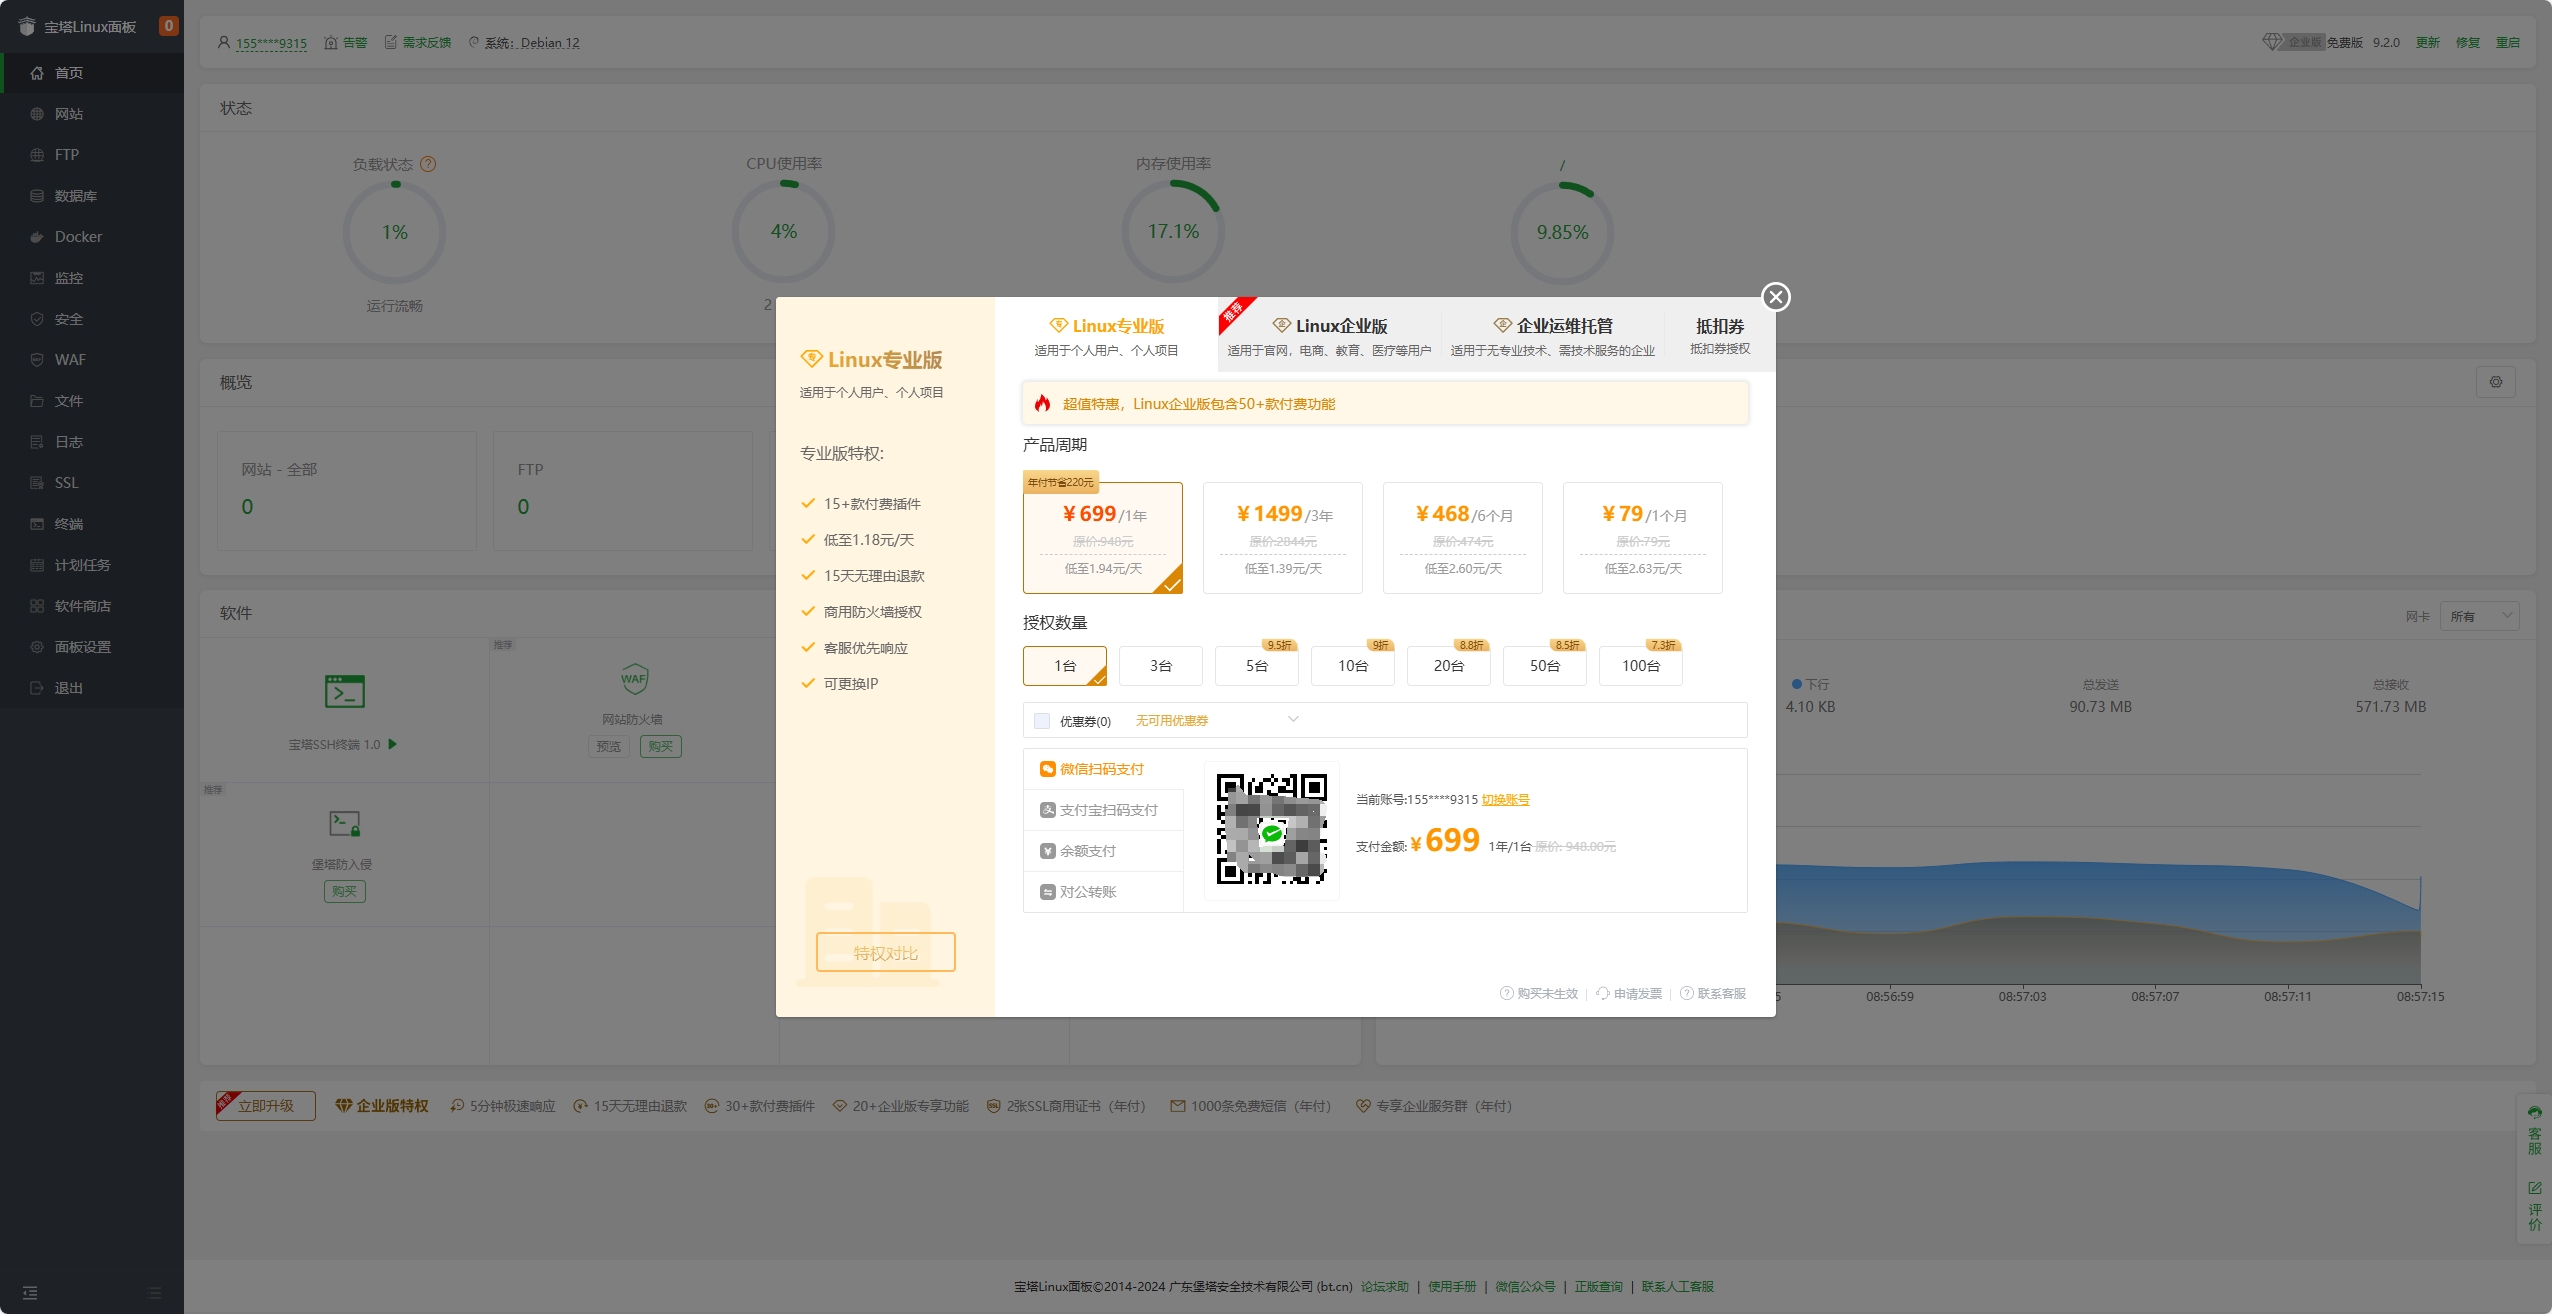This screenshot has height=1314, width=2552.
Task: Open the 终端 terminal sidebar icon
Action: point(37,524)
